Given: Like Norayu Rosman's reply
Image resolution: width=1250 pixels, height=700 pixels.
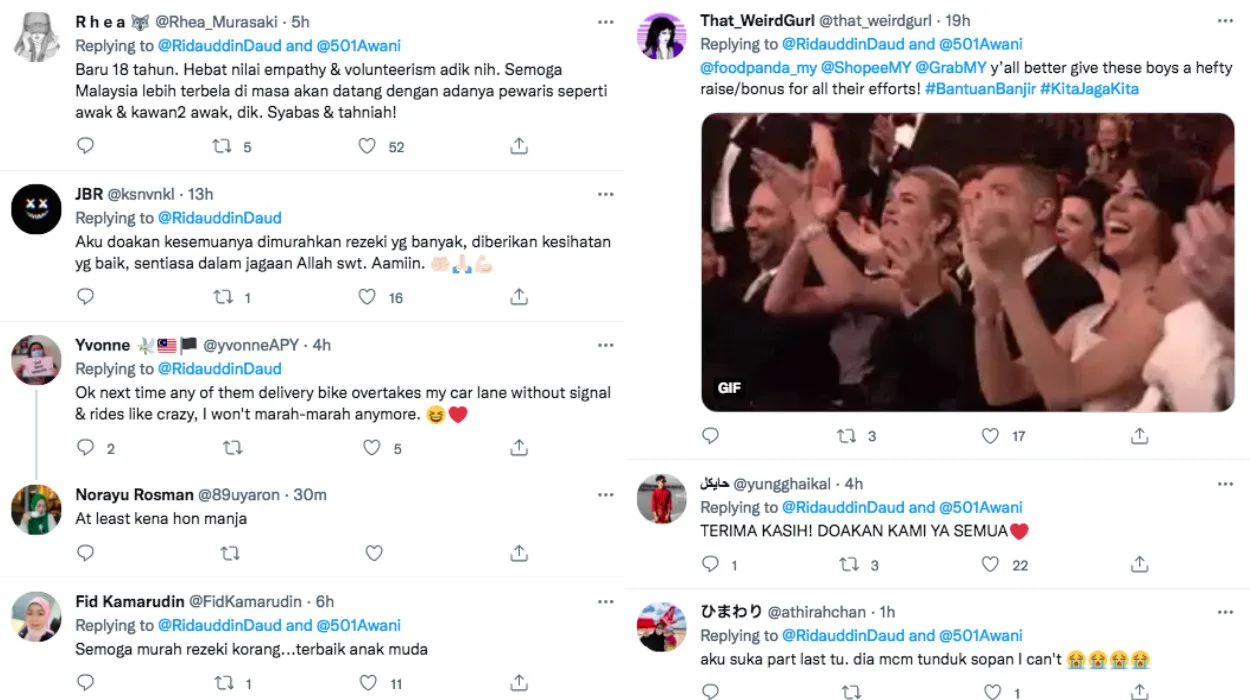Looking at the screenshot, I should (374, 553).
